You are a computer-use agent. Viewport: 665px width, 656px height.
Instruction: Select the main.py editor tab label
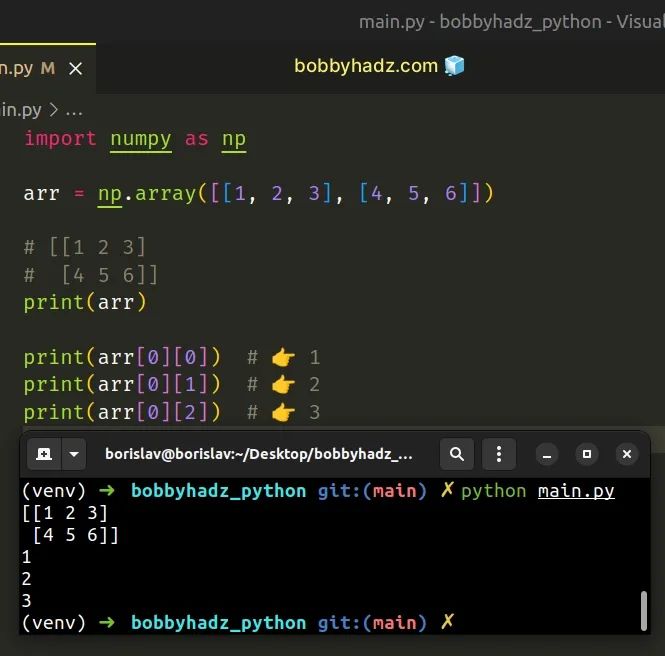click(x=16, y=69)
